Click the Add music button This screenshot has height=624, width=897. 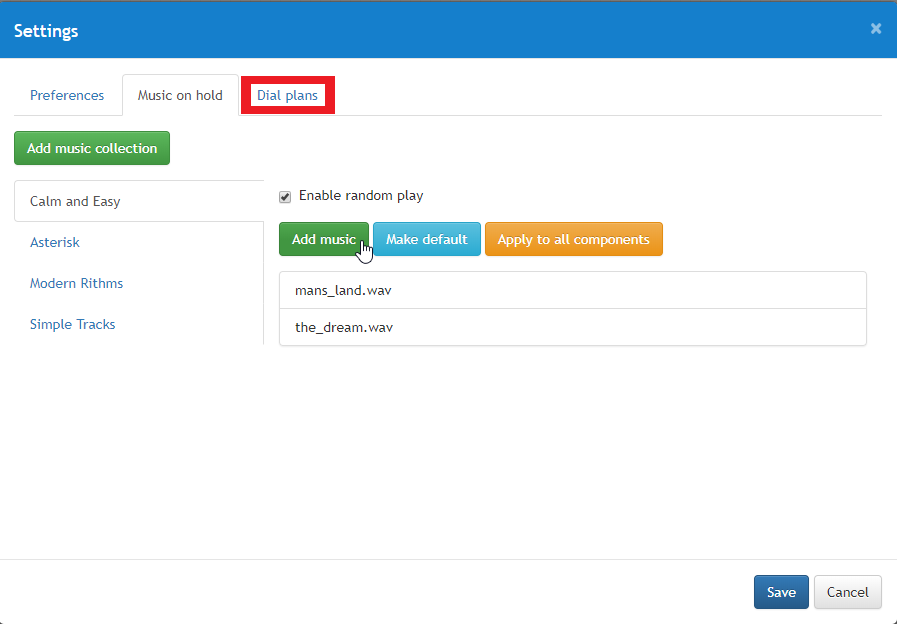(x=324, y=239)
